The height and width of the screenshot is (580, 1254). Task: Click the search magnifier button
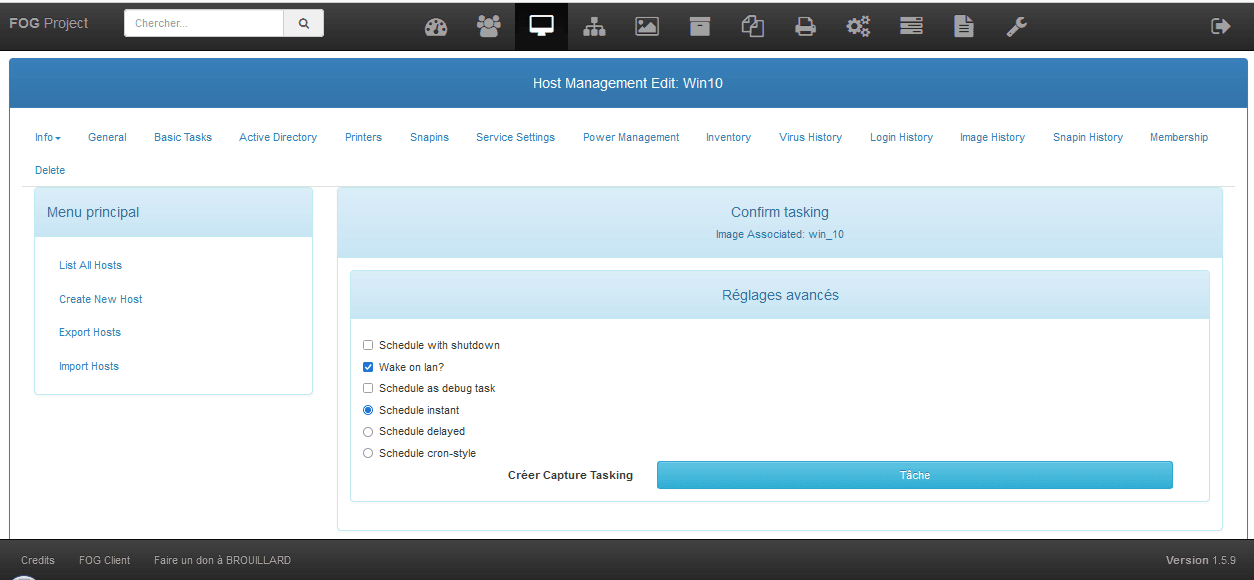click(304, 23)
